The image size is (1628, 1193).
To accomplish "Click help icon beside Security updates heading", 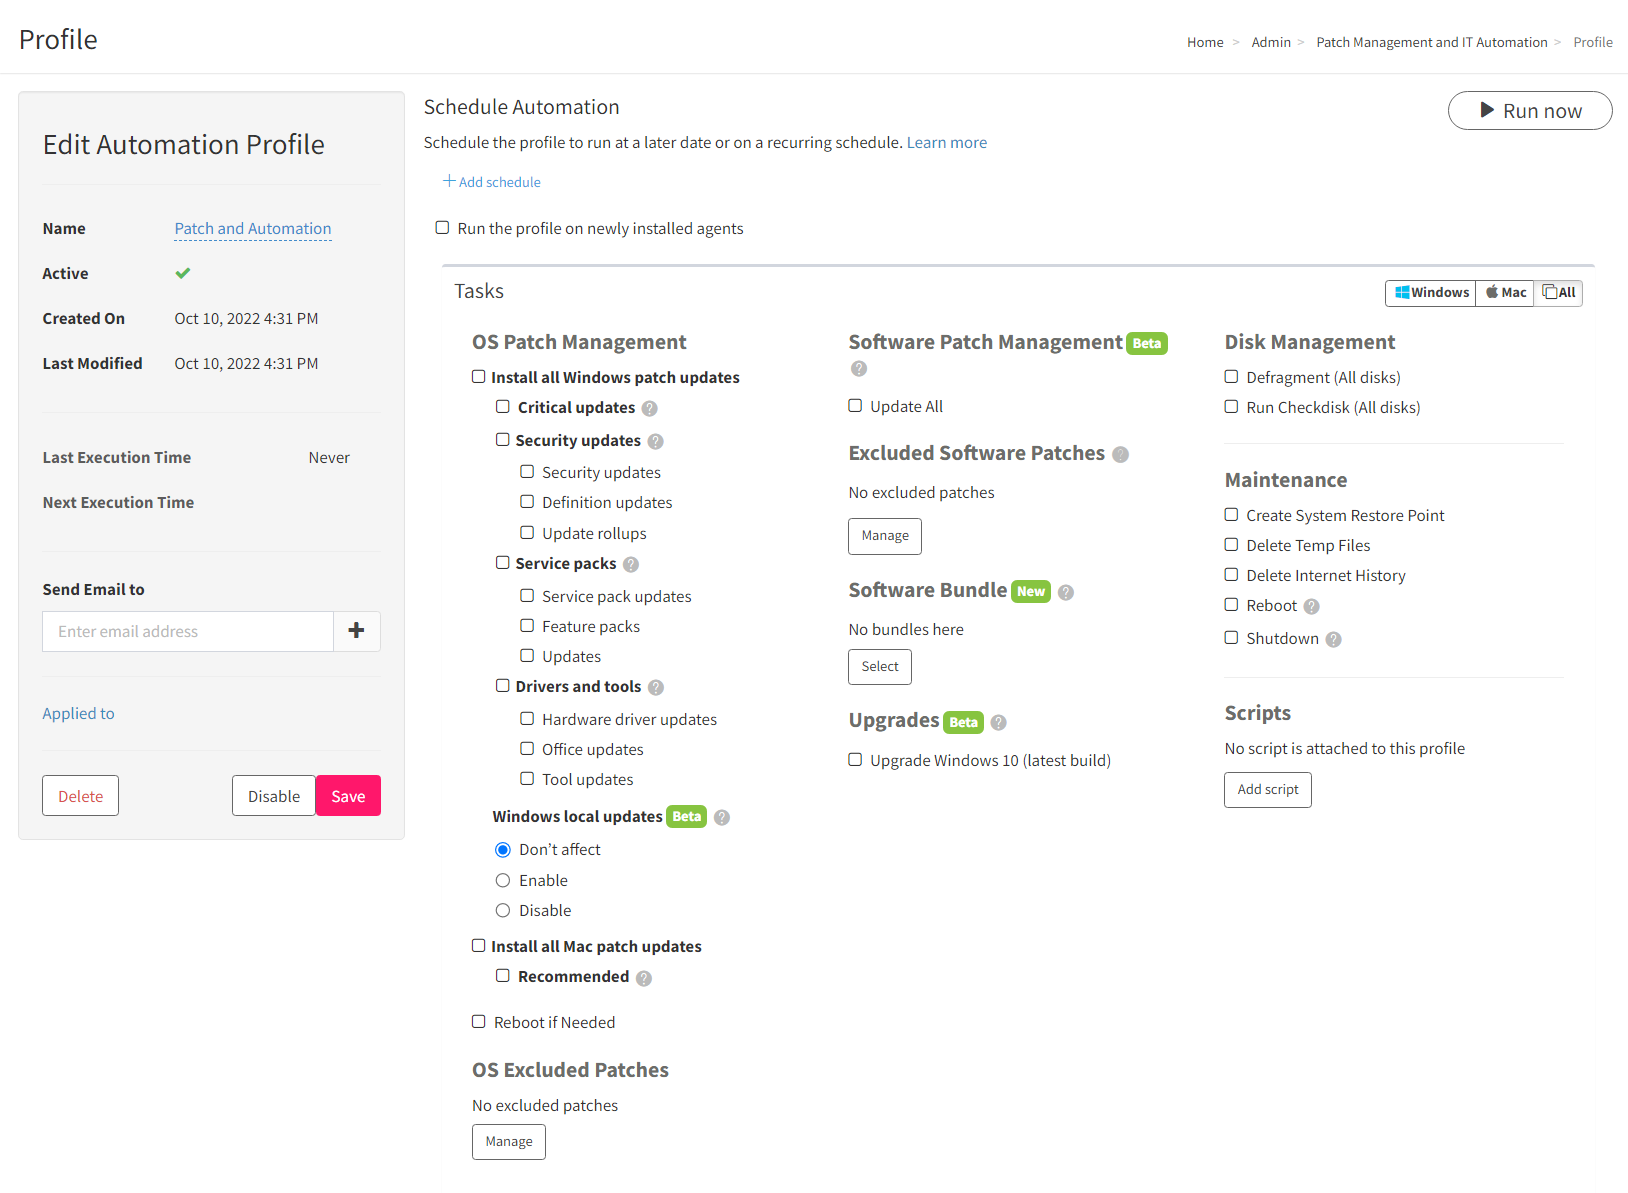I will pyautogui.click(x=656, y=441).
